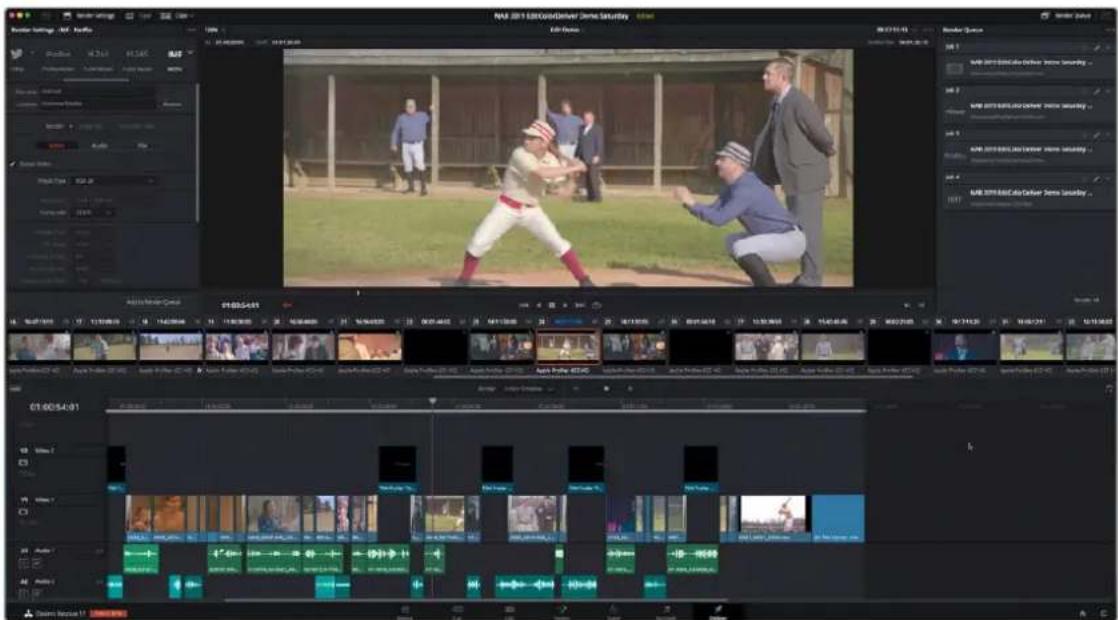This screenshot has height=620, width=1118.
Task: Edit Job 4 with pencil icon
Action: click(1097, 178)
